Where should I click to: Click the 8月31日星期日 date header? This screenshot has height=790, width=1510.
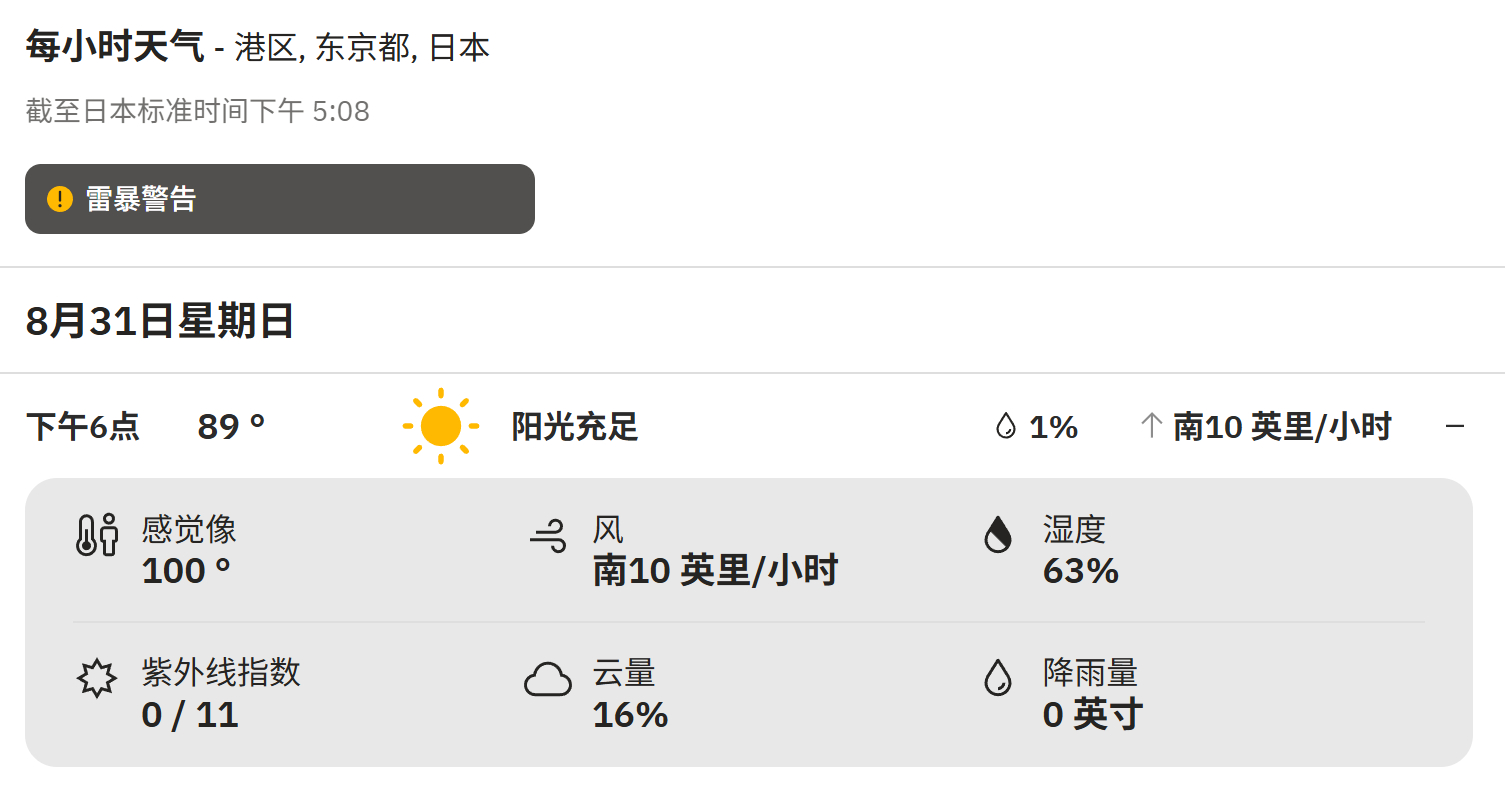pos(160,322)
